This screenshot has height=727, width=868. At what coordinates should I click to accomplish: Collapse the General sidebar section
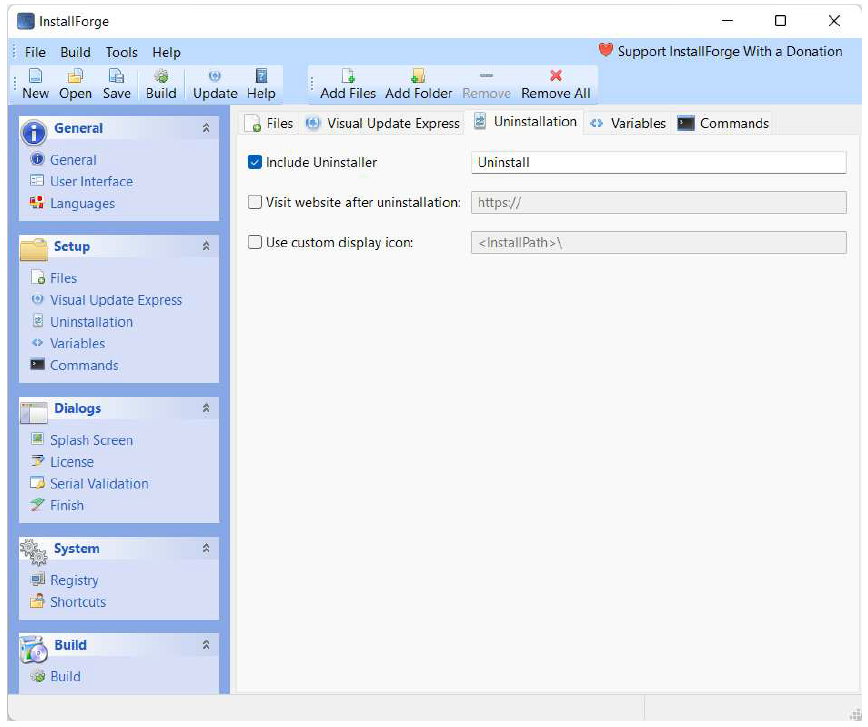(206, 128)
